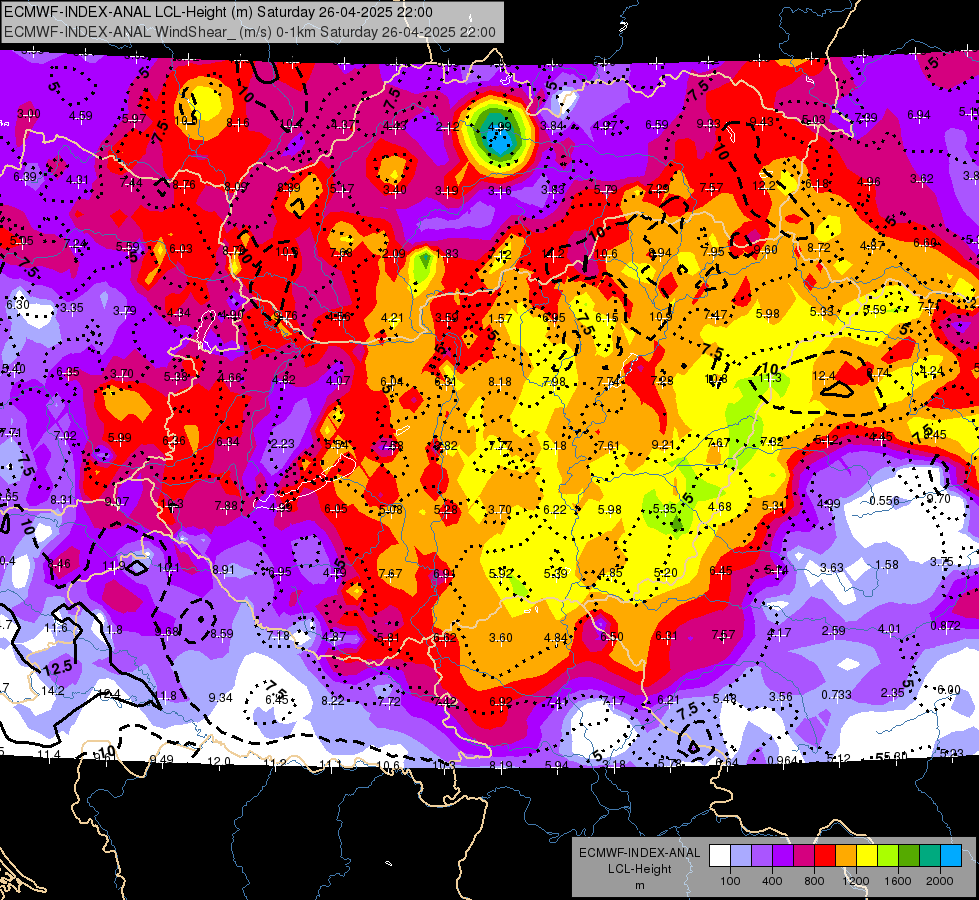Click the wind shear value 8.18
Screen dimensions: 979x900
tap(500, 381)
